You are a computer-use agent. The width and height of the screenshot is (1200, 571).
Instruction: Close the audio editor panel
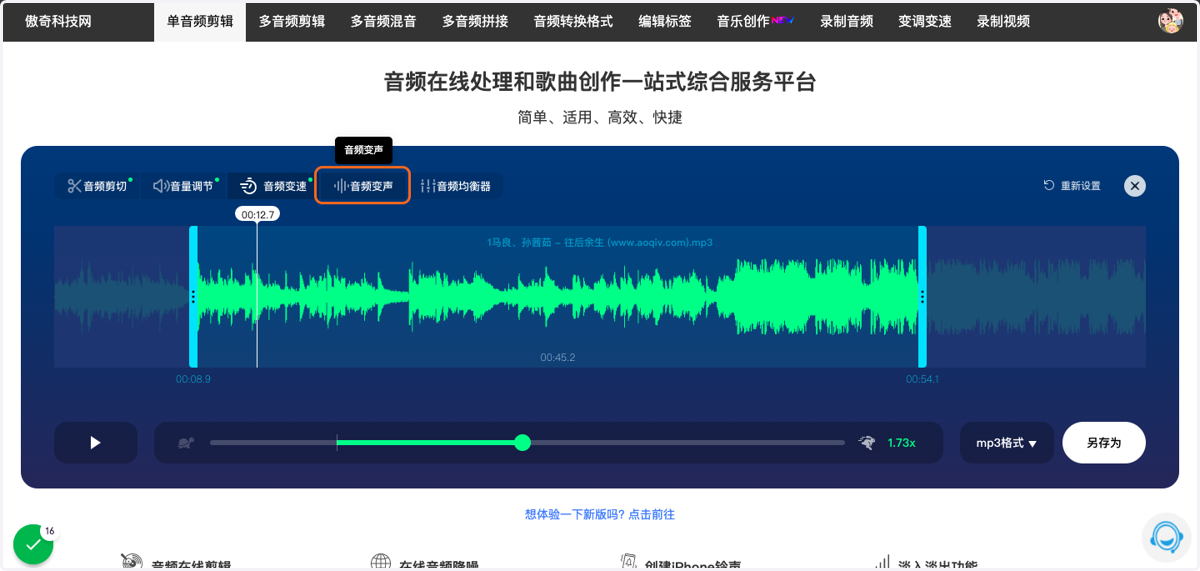(1134, 186)
